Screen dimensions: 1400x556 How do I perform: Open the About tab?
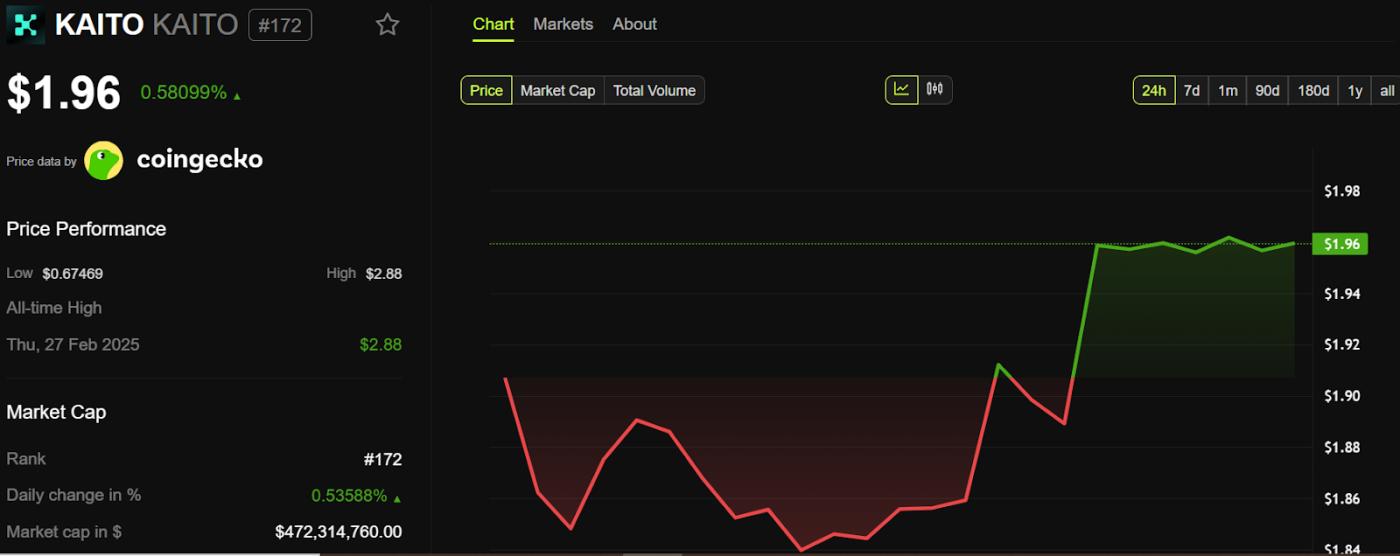[635, 24]
